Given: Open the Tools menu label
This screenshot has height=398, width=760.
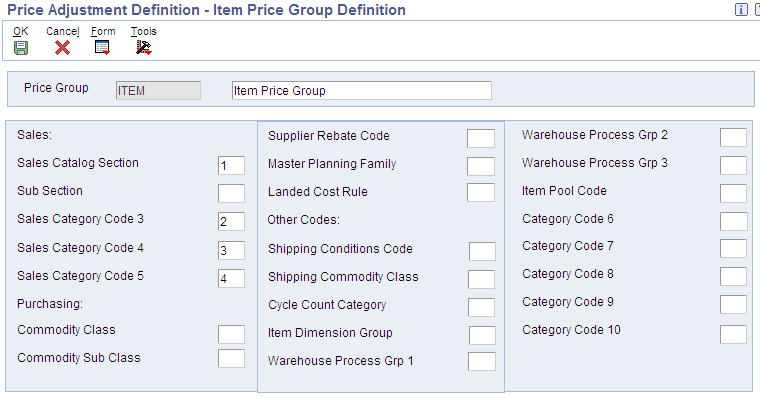Looking at the screenshot, I should pos(143,32).
